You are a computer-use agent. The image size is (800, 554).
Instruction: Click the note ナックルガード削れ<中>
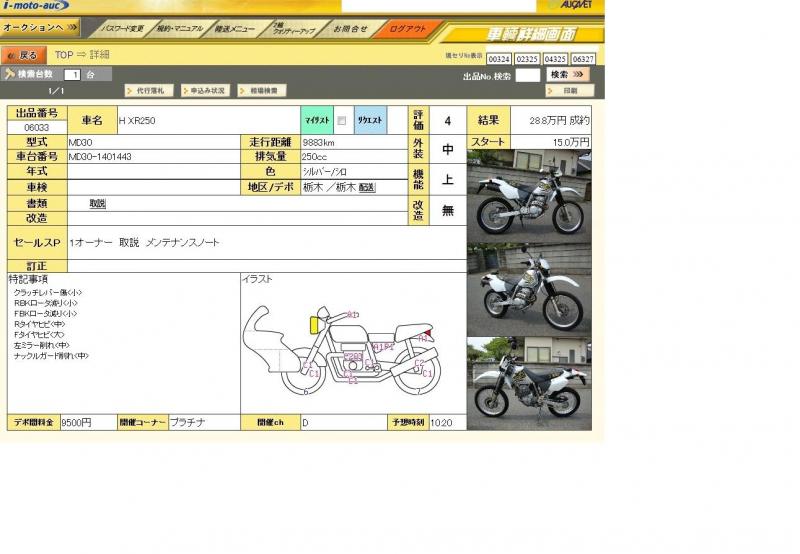[x=51, y=356]
